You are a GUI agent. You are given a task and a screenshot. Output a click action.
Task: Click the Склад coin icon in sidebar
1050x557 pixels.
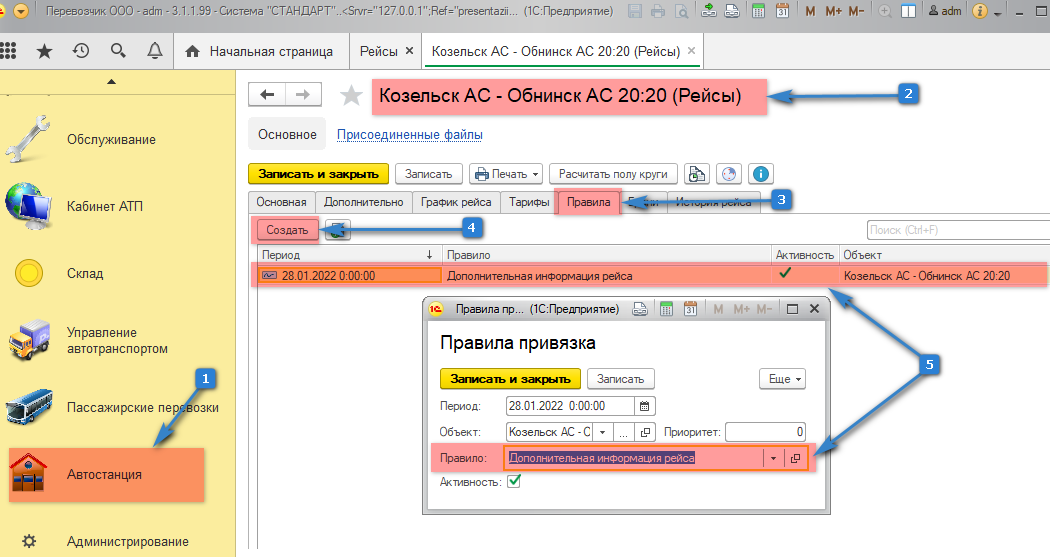pos(29,273)
